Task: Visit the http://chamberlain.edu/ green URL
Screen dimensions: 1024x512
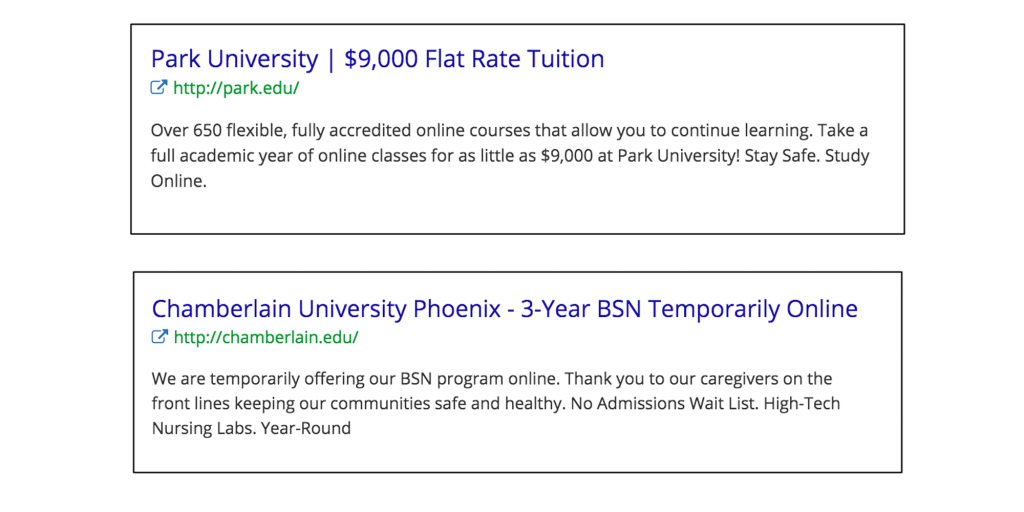Action: point(266,338)
